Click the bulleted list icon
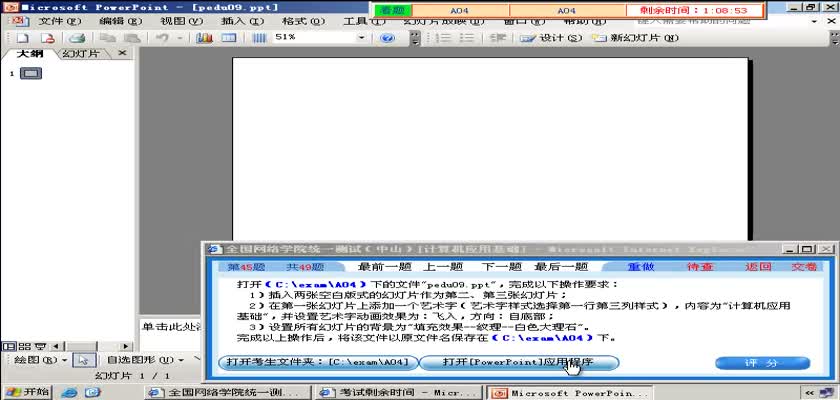This screenshot has height=400, width=840. [467, 38]
